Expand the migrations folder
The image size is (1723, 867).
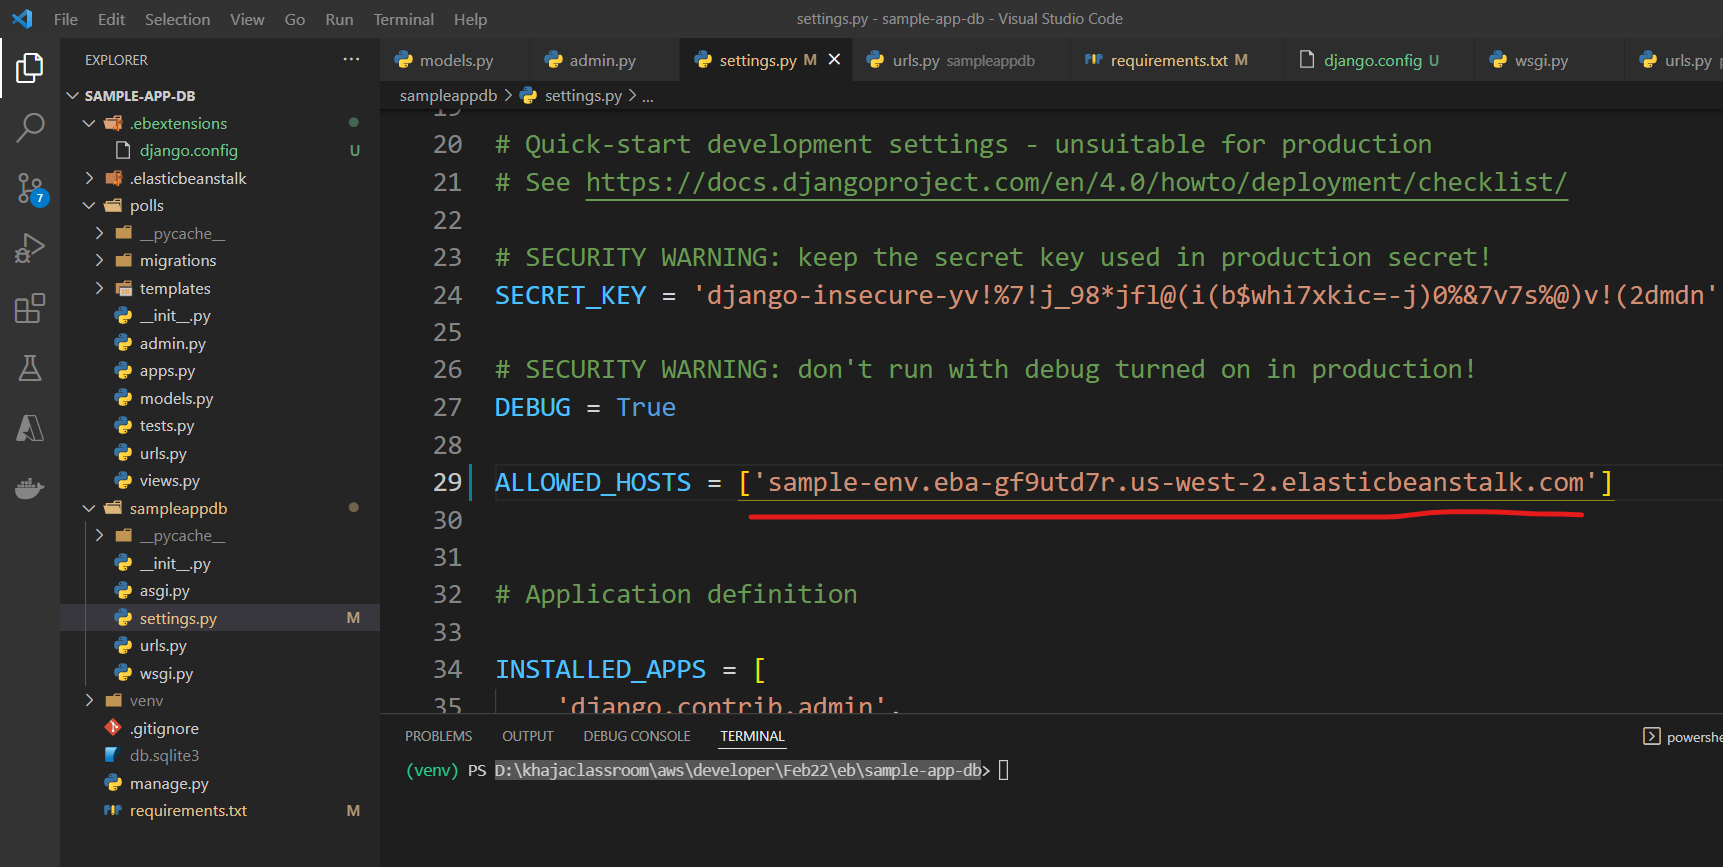tap(99, 260)
